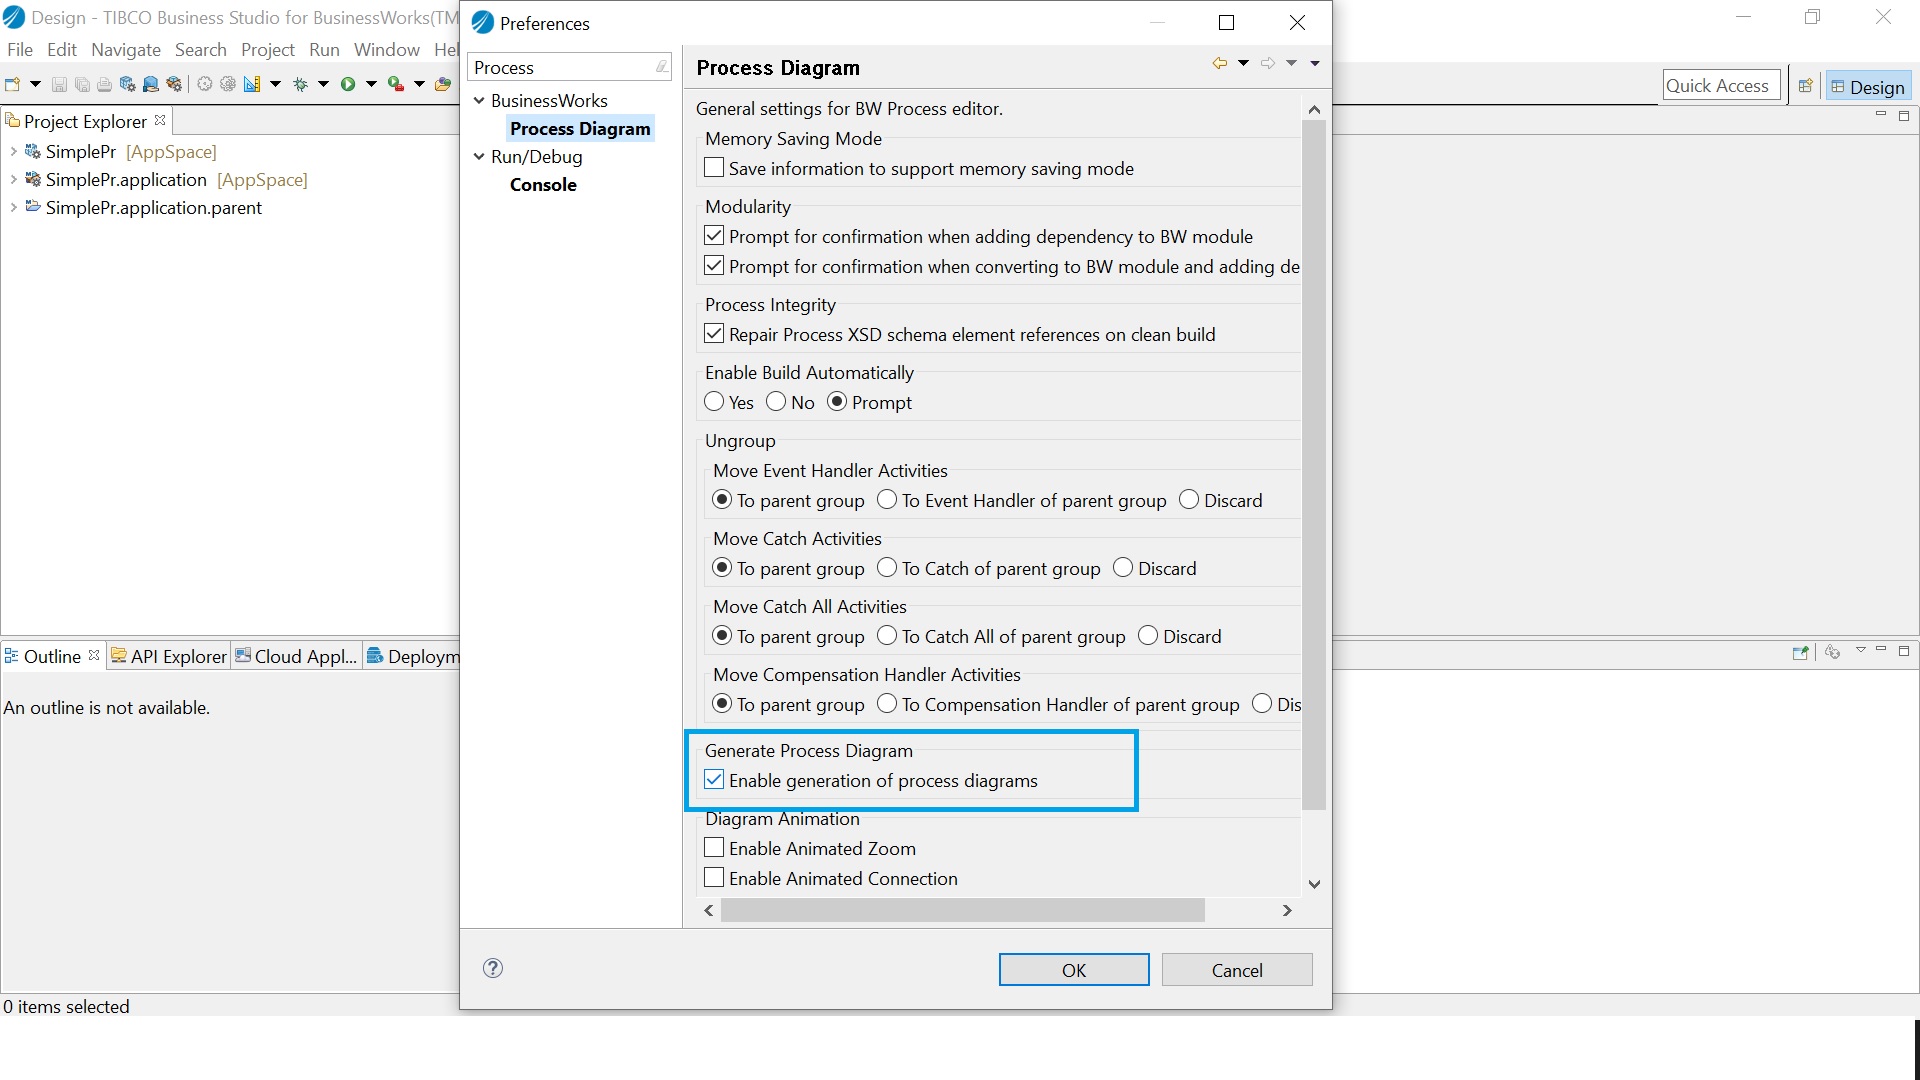Collapse the BusinessWorks tree node
This screenshot has width=1920, height=1080.
click(x=479, y=100)
